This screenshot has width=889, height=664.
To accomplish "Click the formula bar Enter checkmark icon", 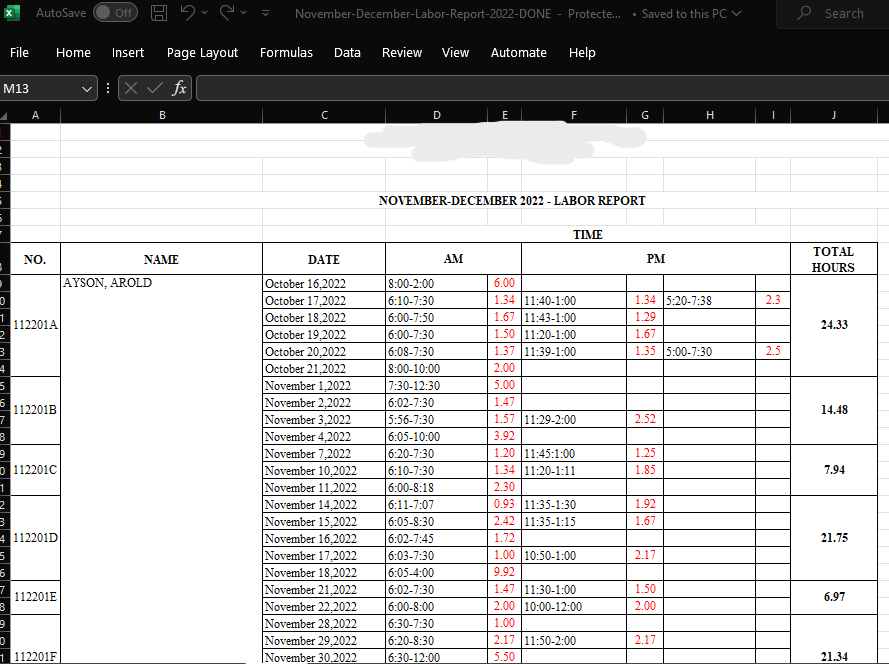I will coord(154,88).
